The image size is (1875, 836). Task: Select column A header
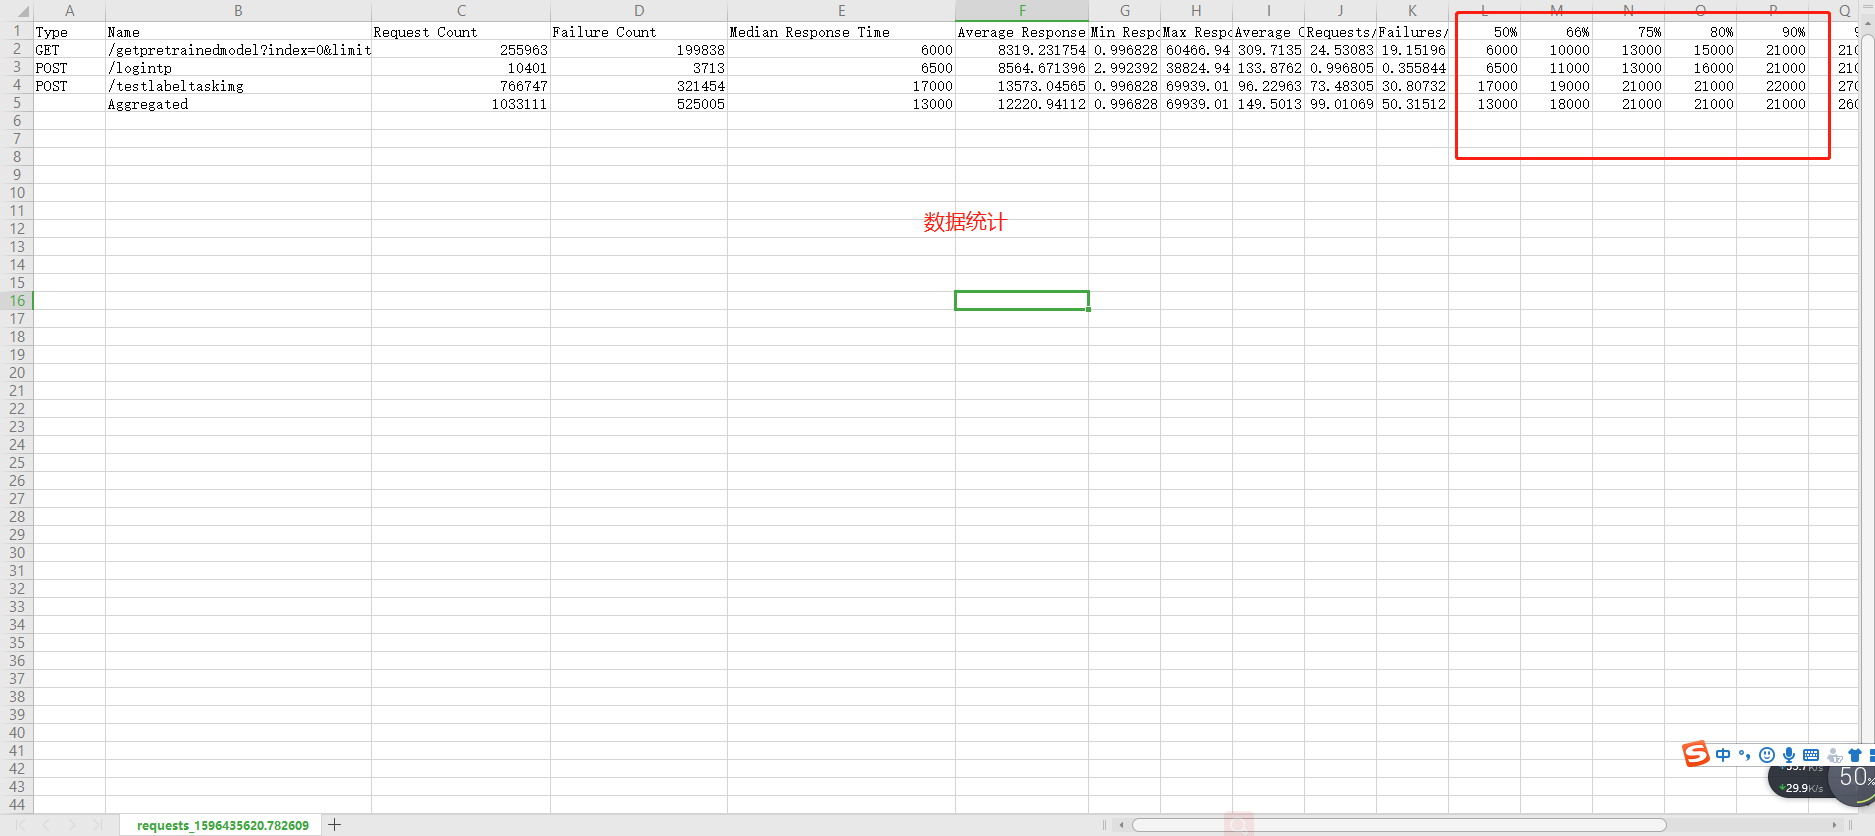(69, 11)
